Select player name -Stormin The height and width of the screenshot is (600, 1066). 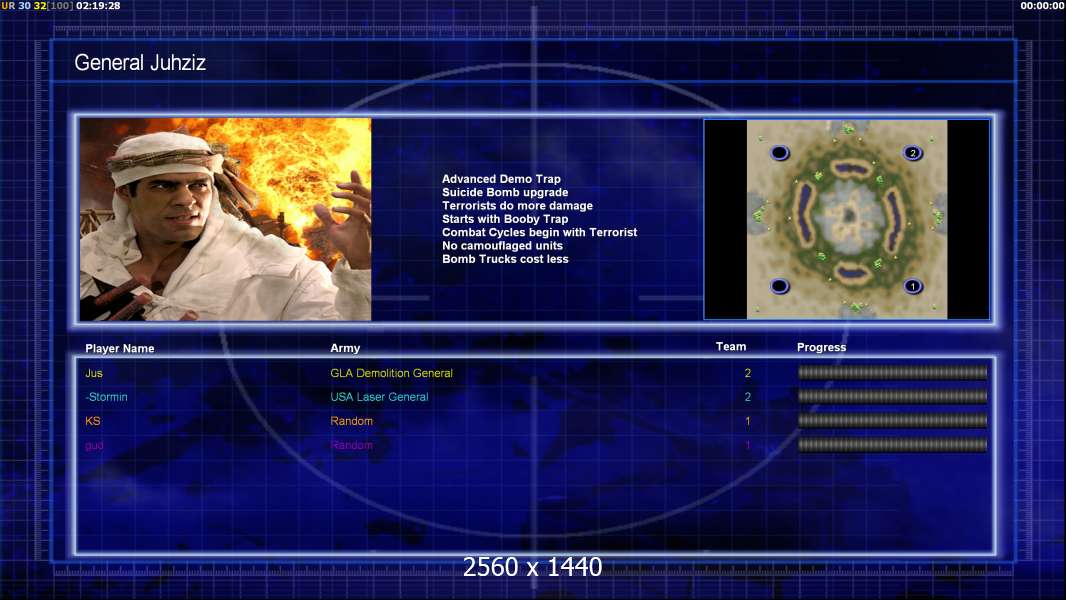point(106,397)
